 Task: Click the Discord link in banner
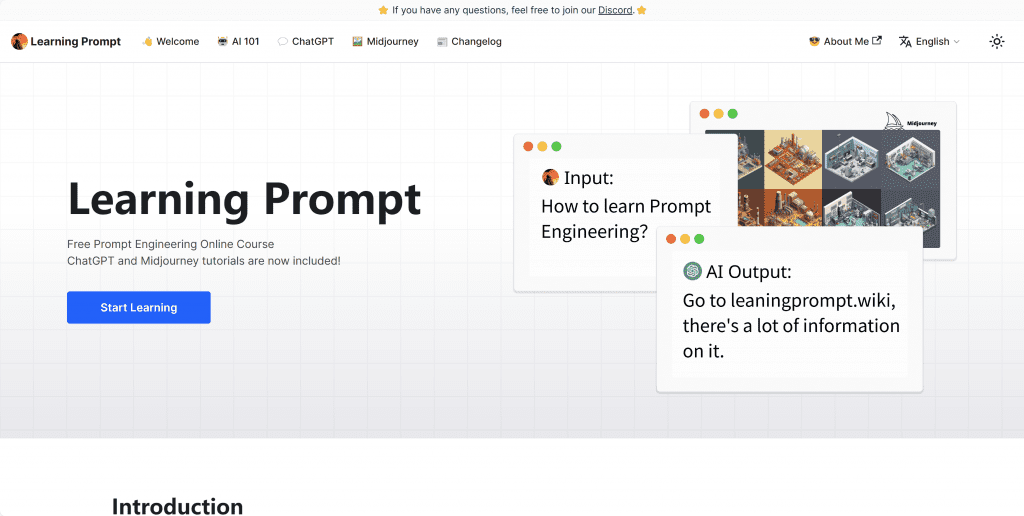615,10
